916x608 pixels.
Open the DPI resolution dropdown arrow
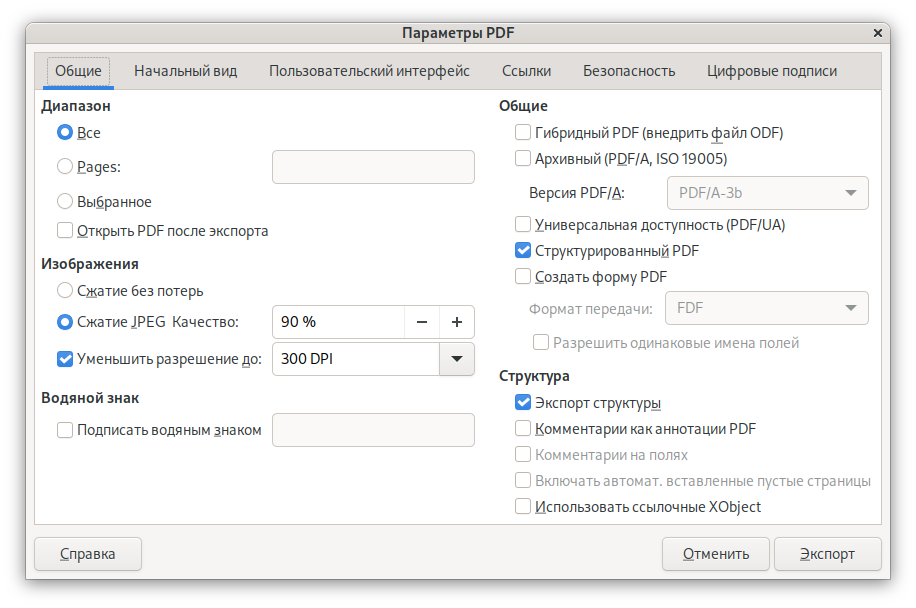pos(456,359)
